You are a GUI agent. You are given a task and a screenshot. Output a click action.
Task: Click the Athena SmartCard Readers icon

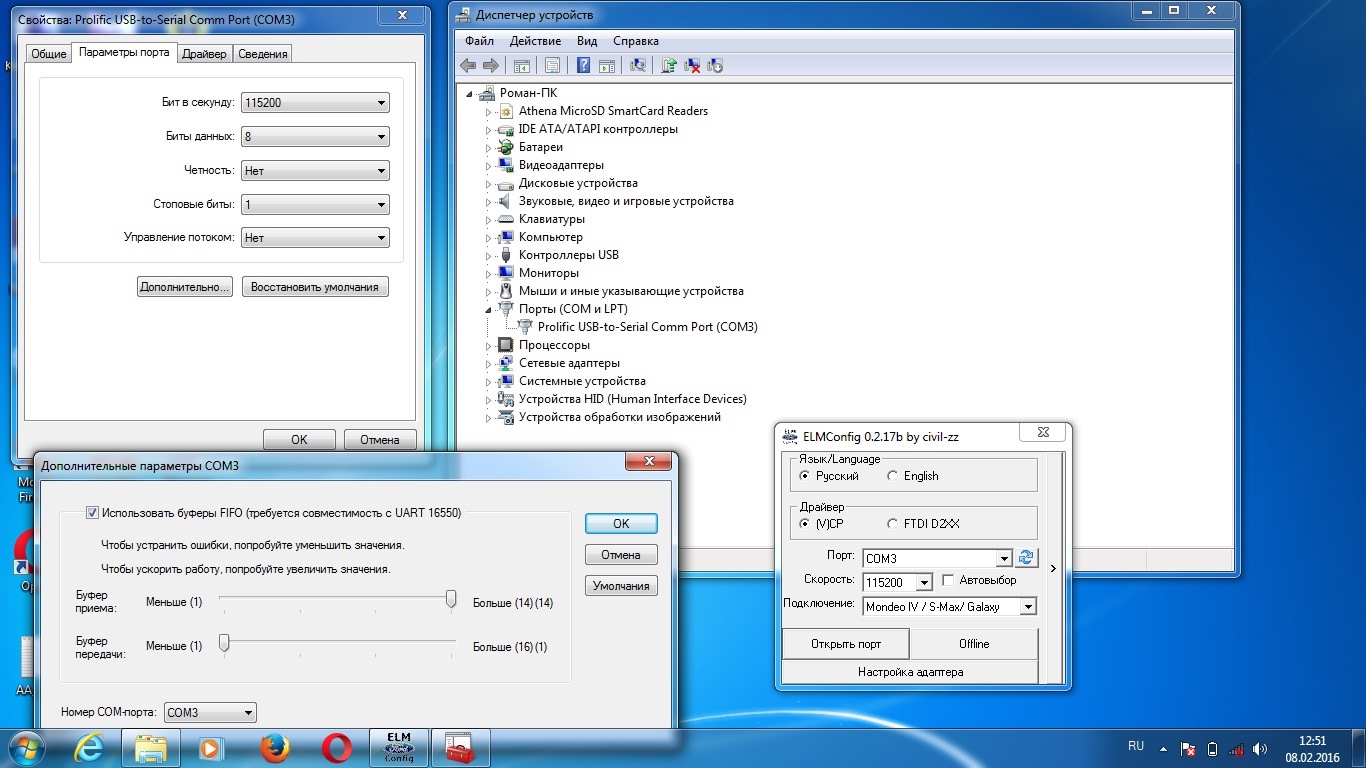click(x=507, y=111)
